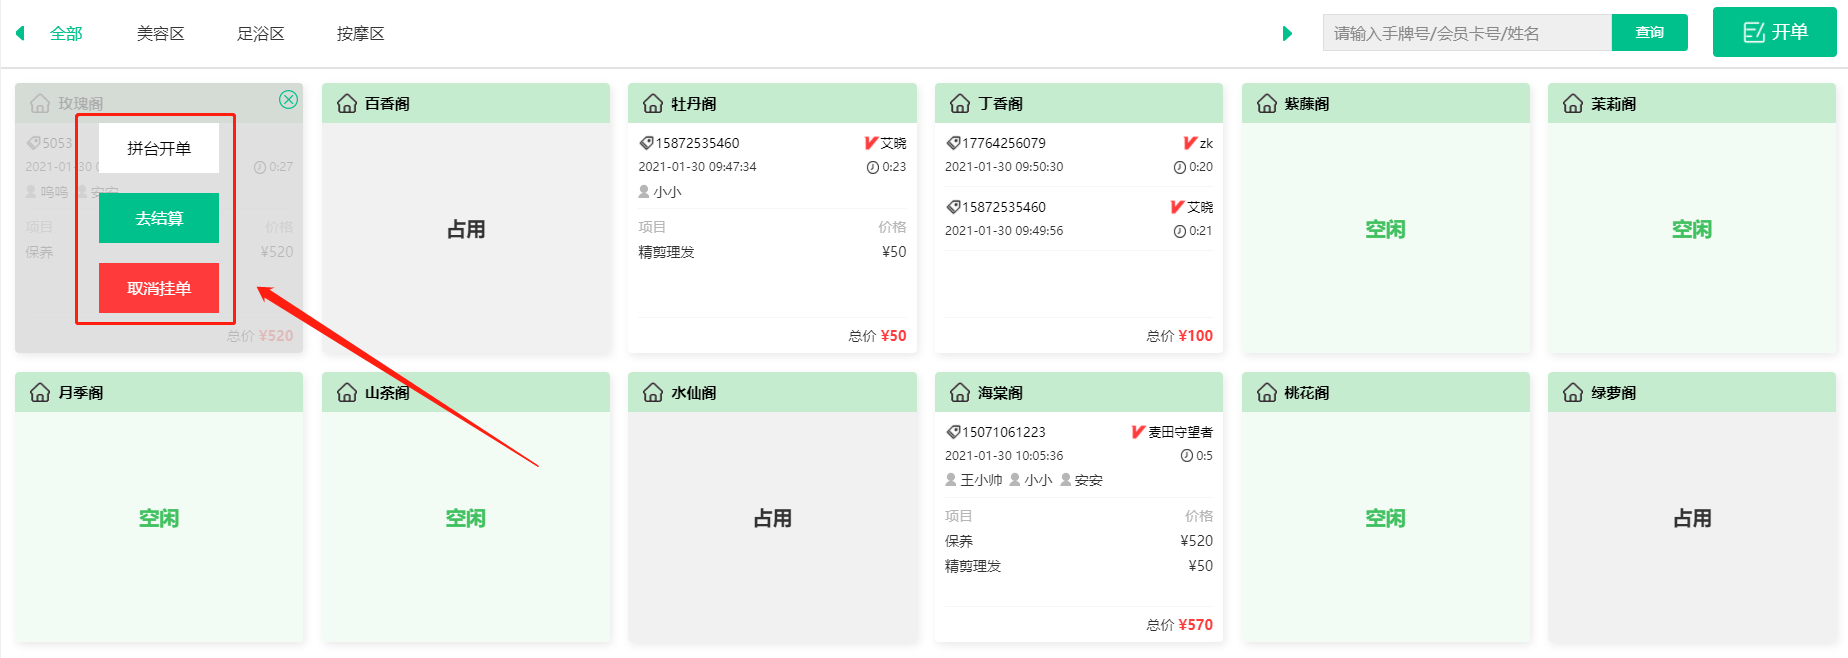Click the house icon on 海棠阁 card
Image resolution: width=1848 pixels, height=658 pixels.
click(x=960, y=392)
